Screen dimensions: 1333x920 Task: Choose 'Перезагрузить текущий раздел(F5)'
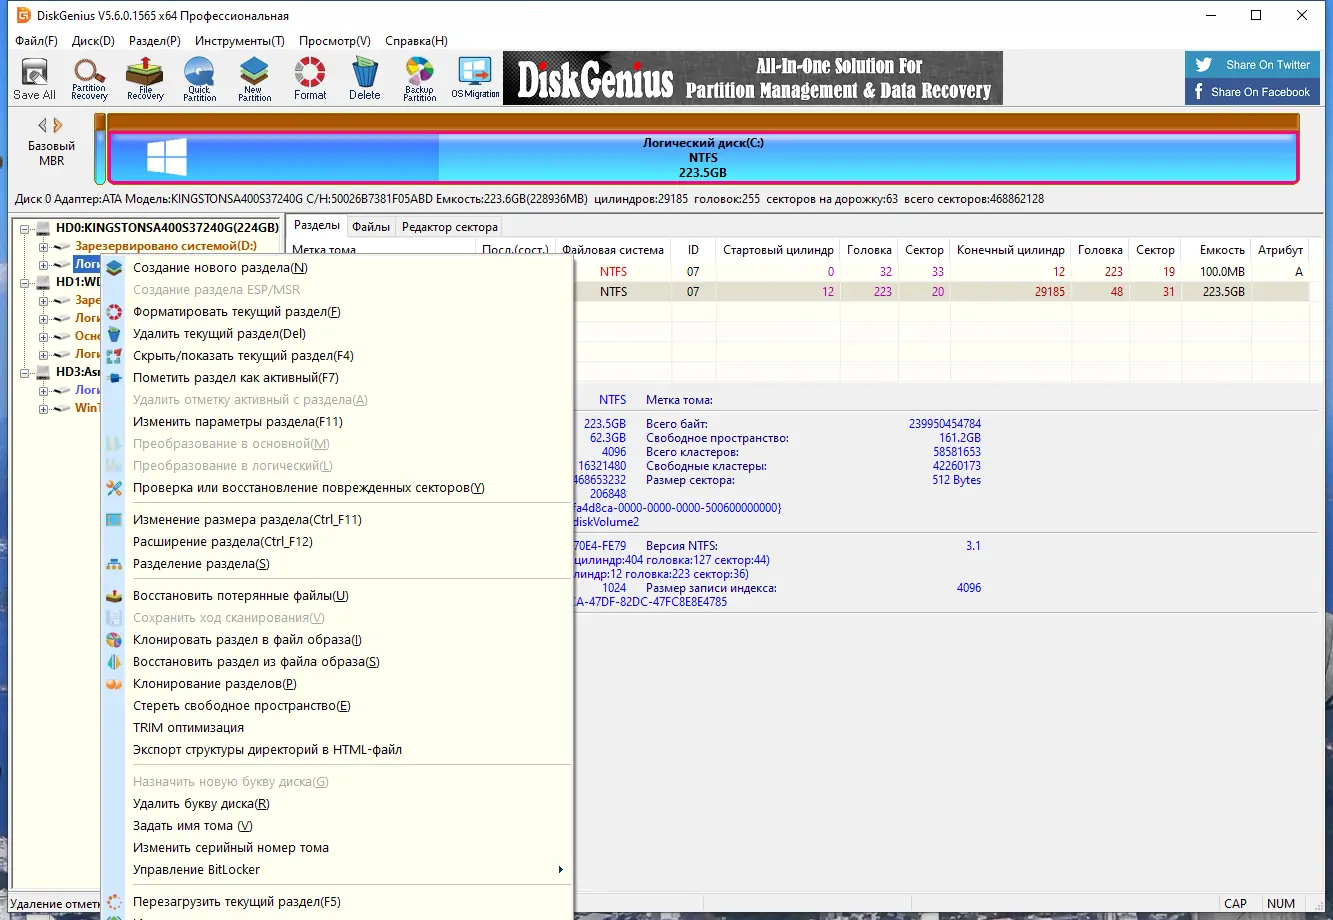[337, 902]
